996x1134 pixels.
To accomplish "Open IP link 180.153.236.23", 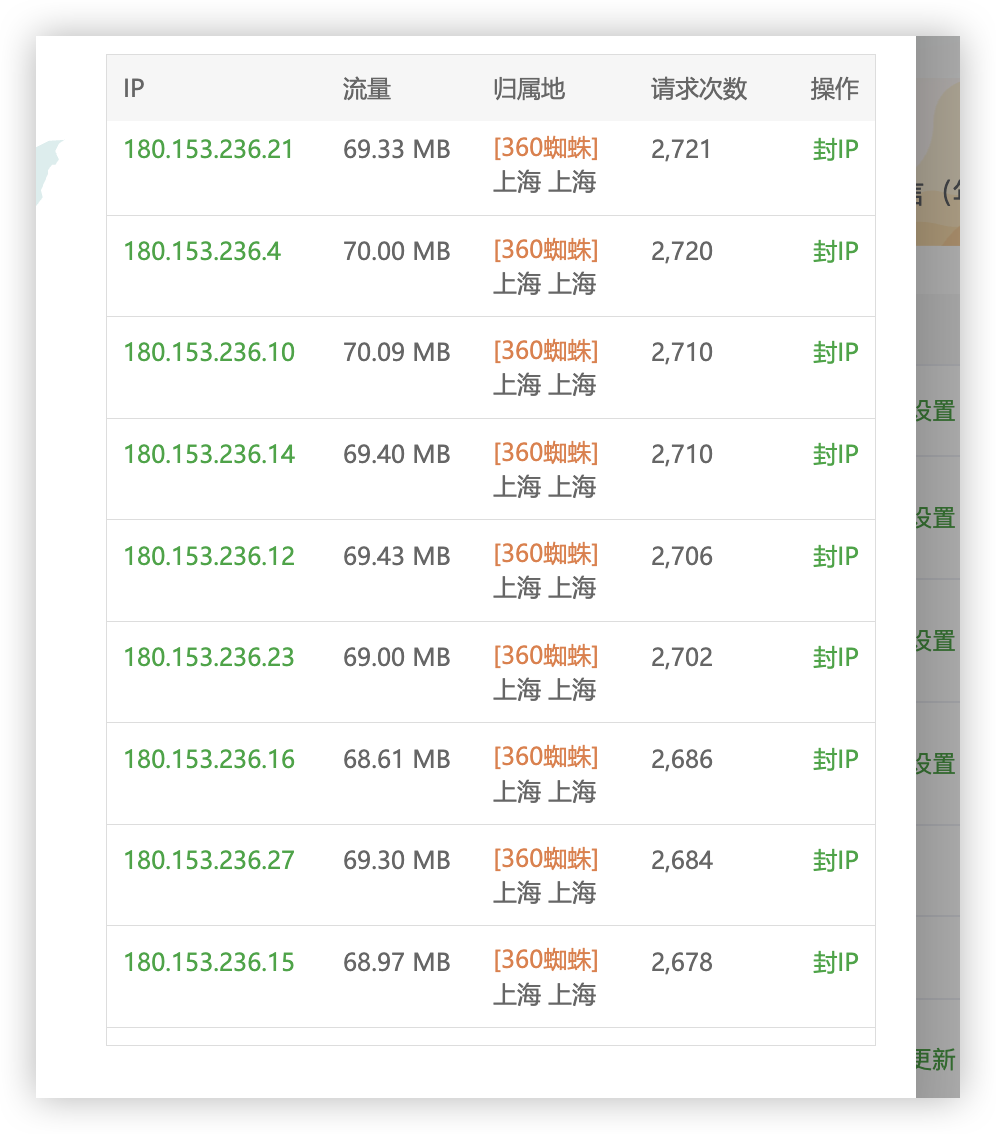I will click(209, 658).
